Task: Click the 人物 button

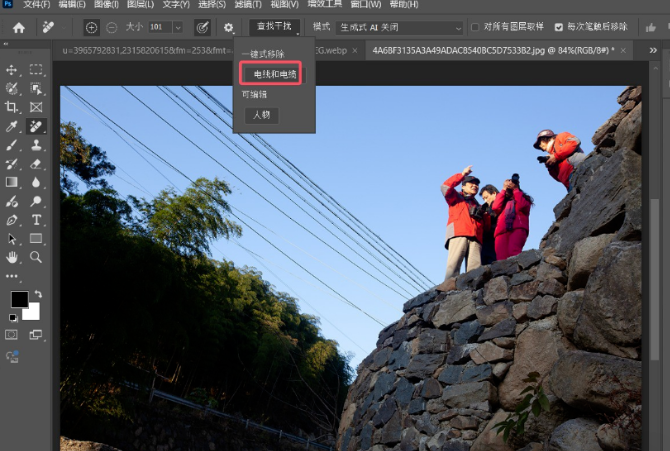Action: (261, 116)
